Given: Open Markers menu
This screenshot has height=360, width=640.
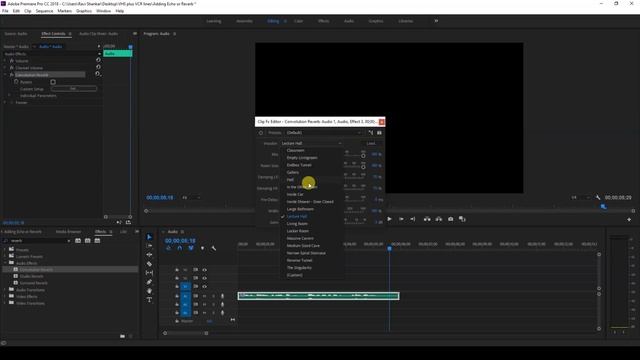Looking at the screenshot, I should click(64, 11).
